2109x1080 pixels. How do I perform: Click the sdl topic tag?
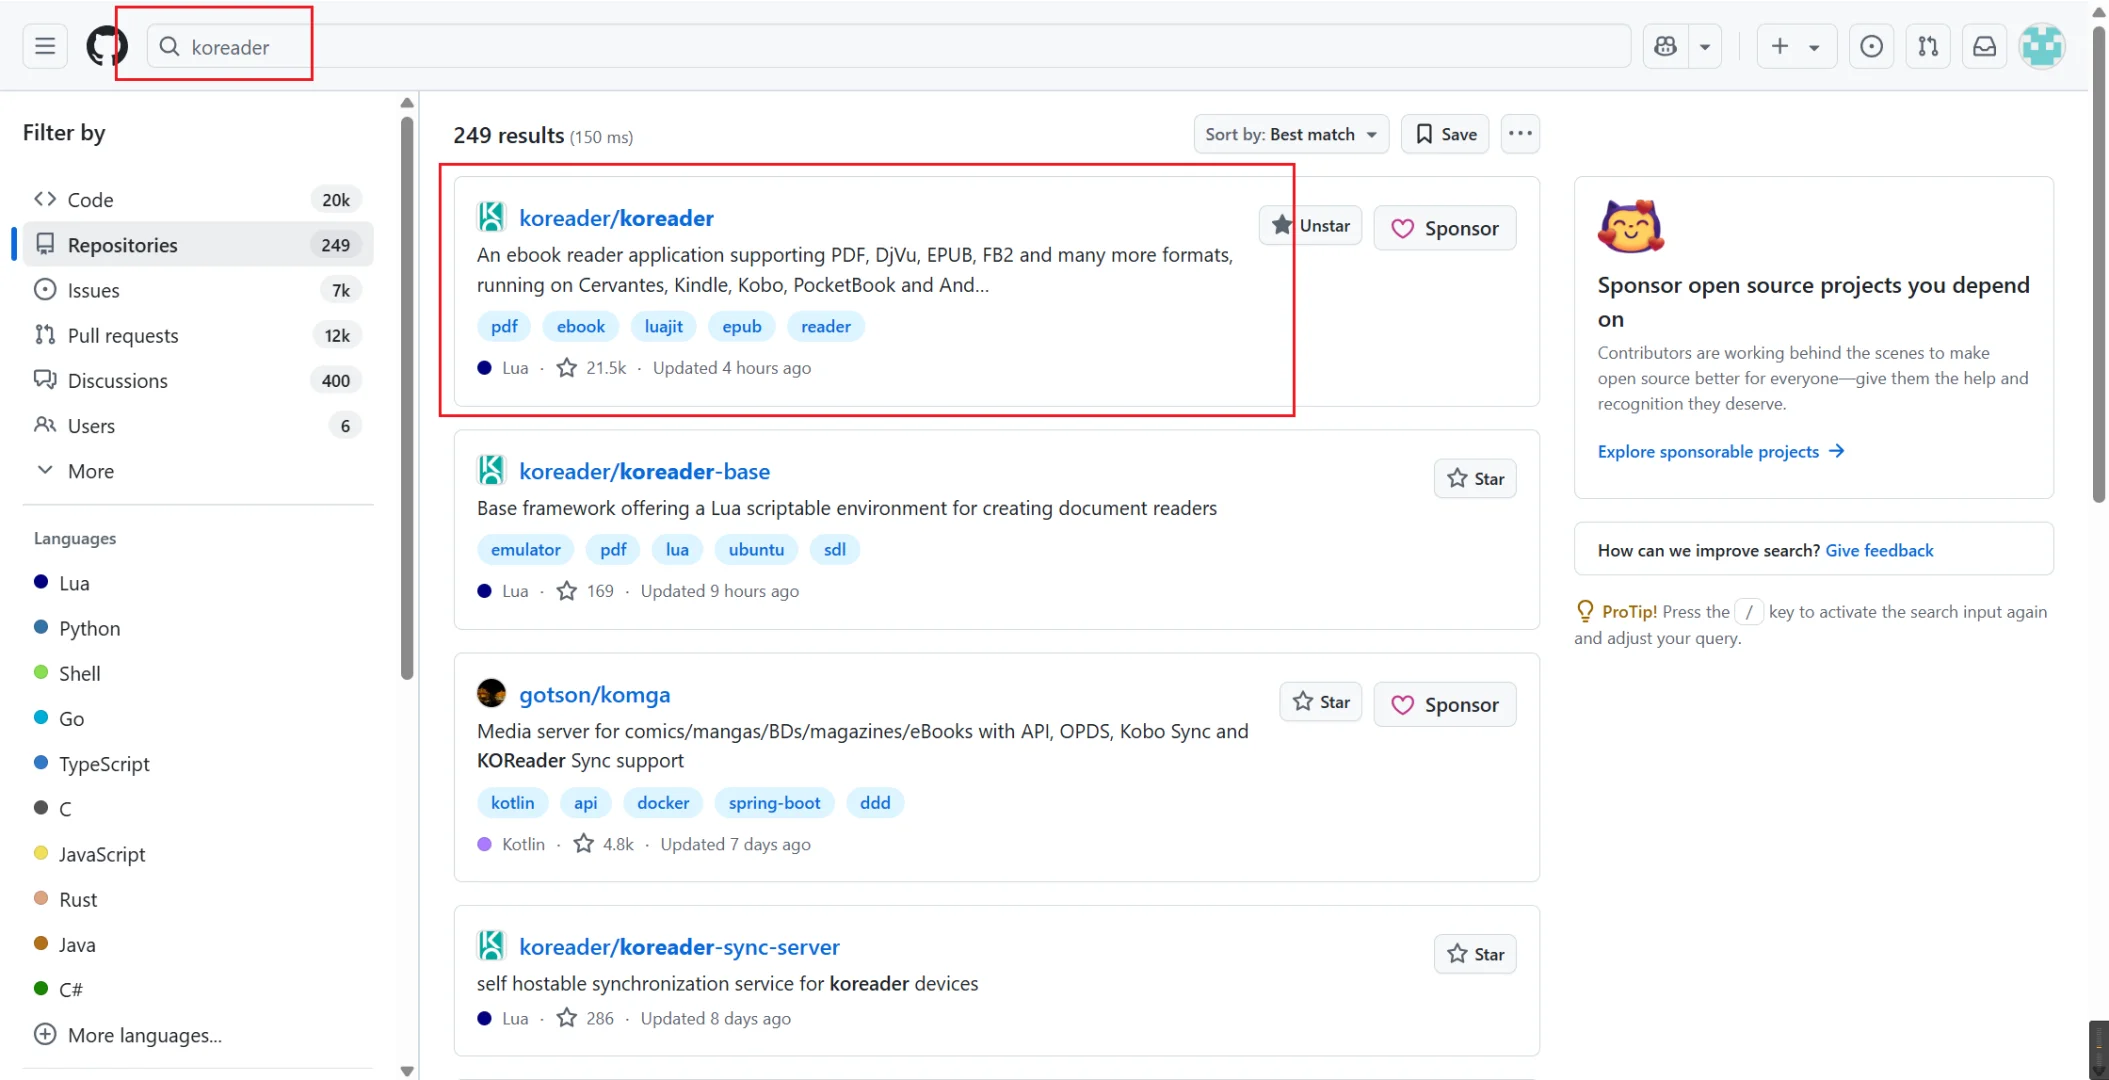835,549
